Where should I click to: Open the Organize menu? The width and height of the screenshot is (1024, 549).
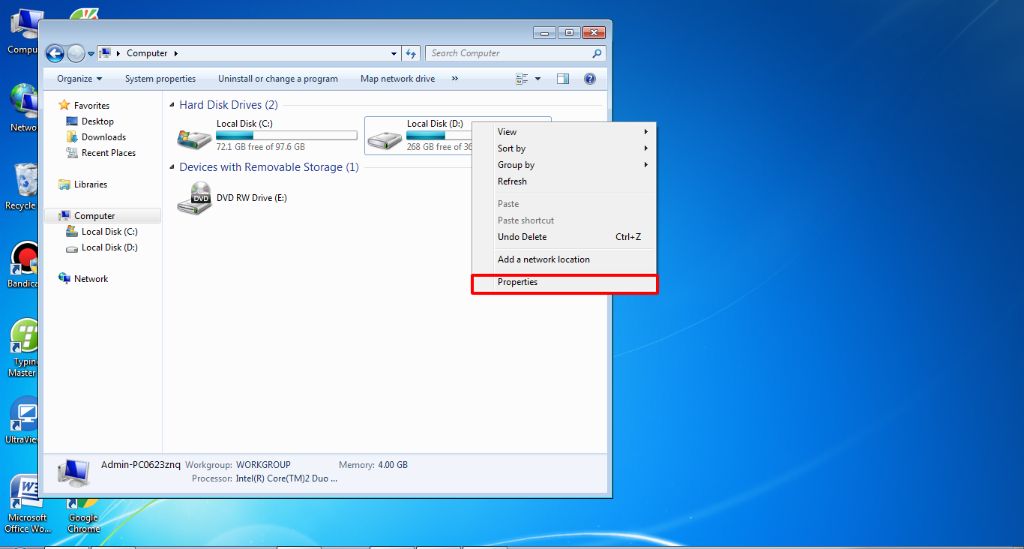80,79
